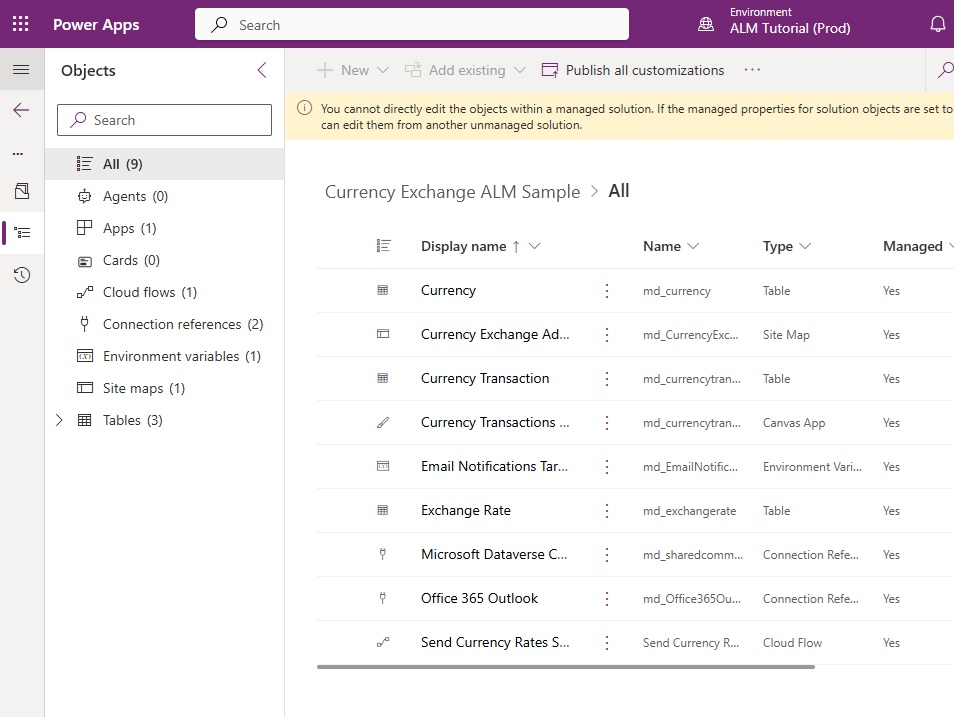Click the cloud flow icon of Send Currency Rates
The width and height of the screenshot is (954, 717).
click(383, 642)
